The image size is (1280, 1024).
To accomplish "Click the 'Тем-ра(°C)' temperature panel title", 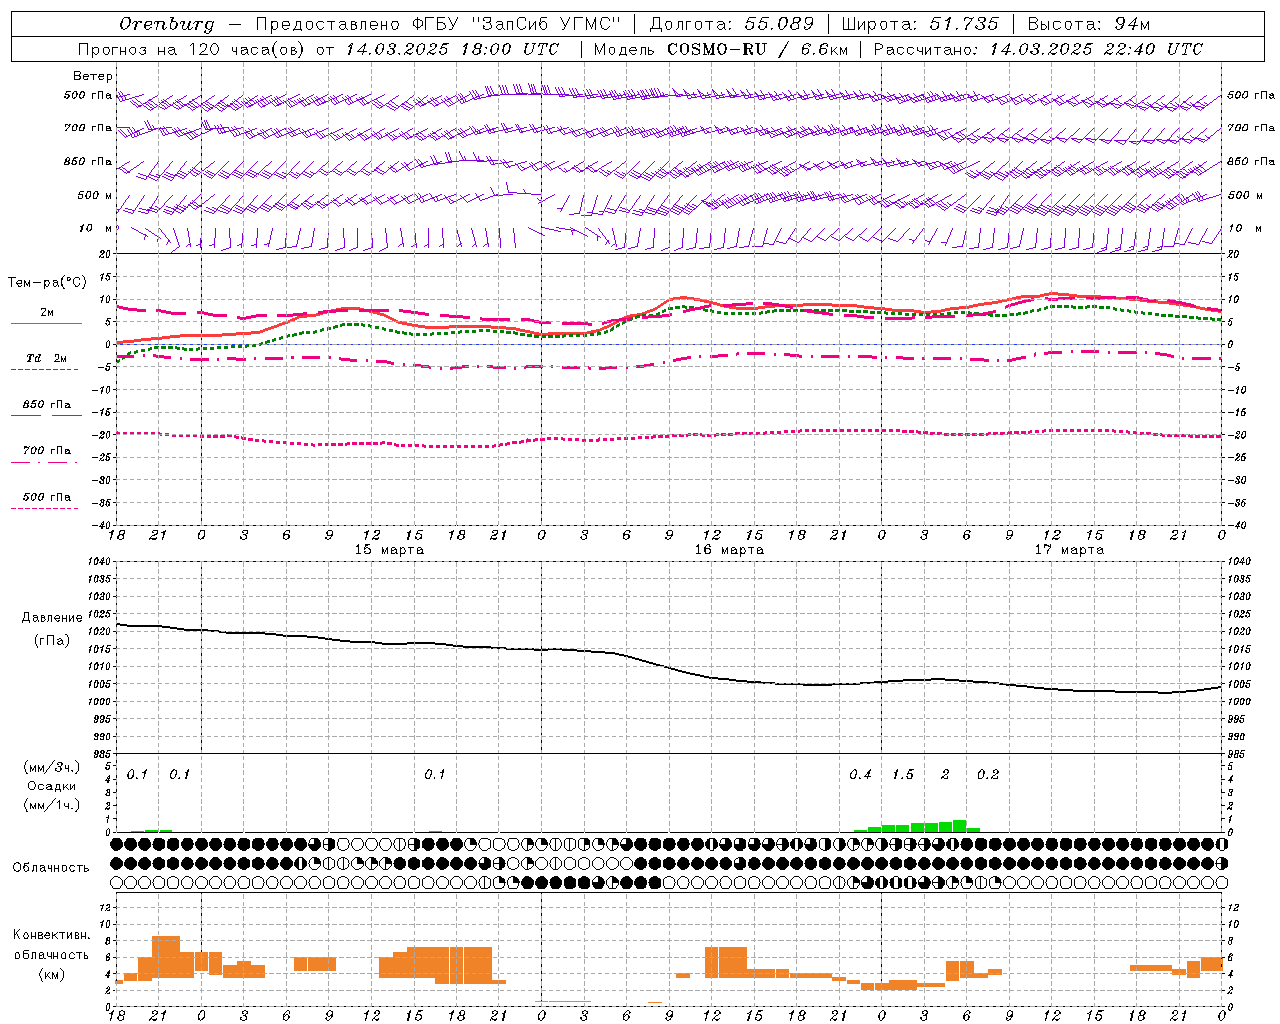I will pyautogui.click(x=47, y=283).
